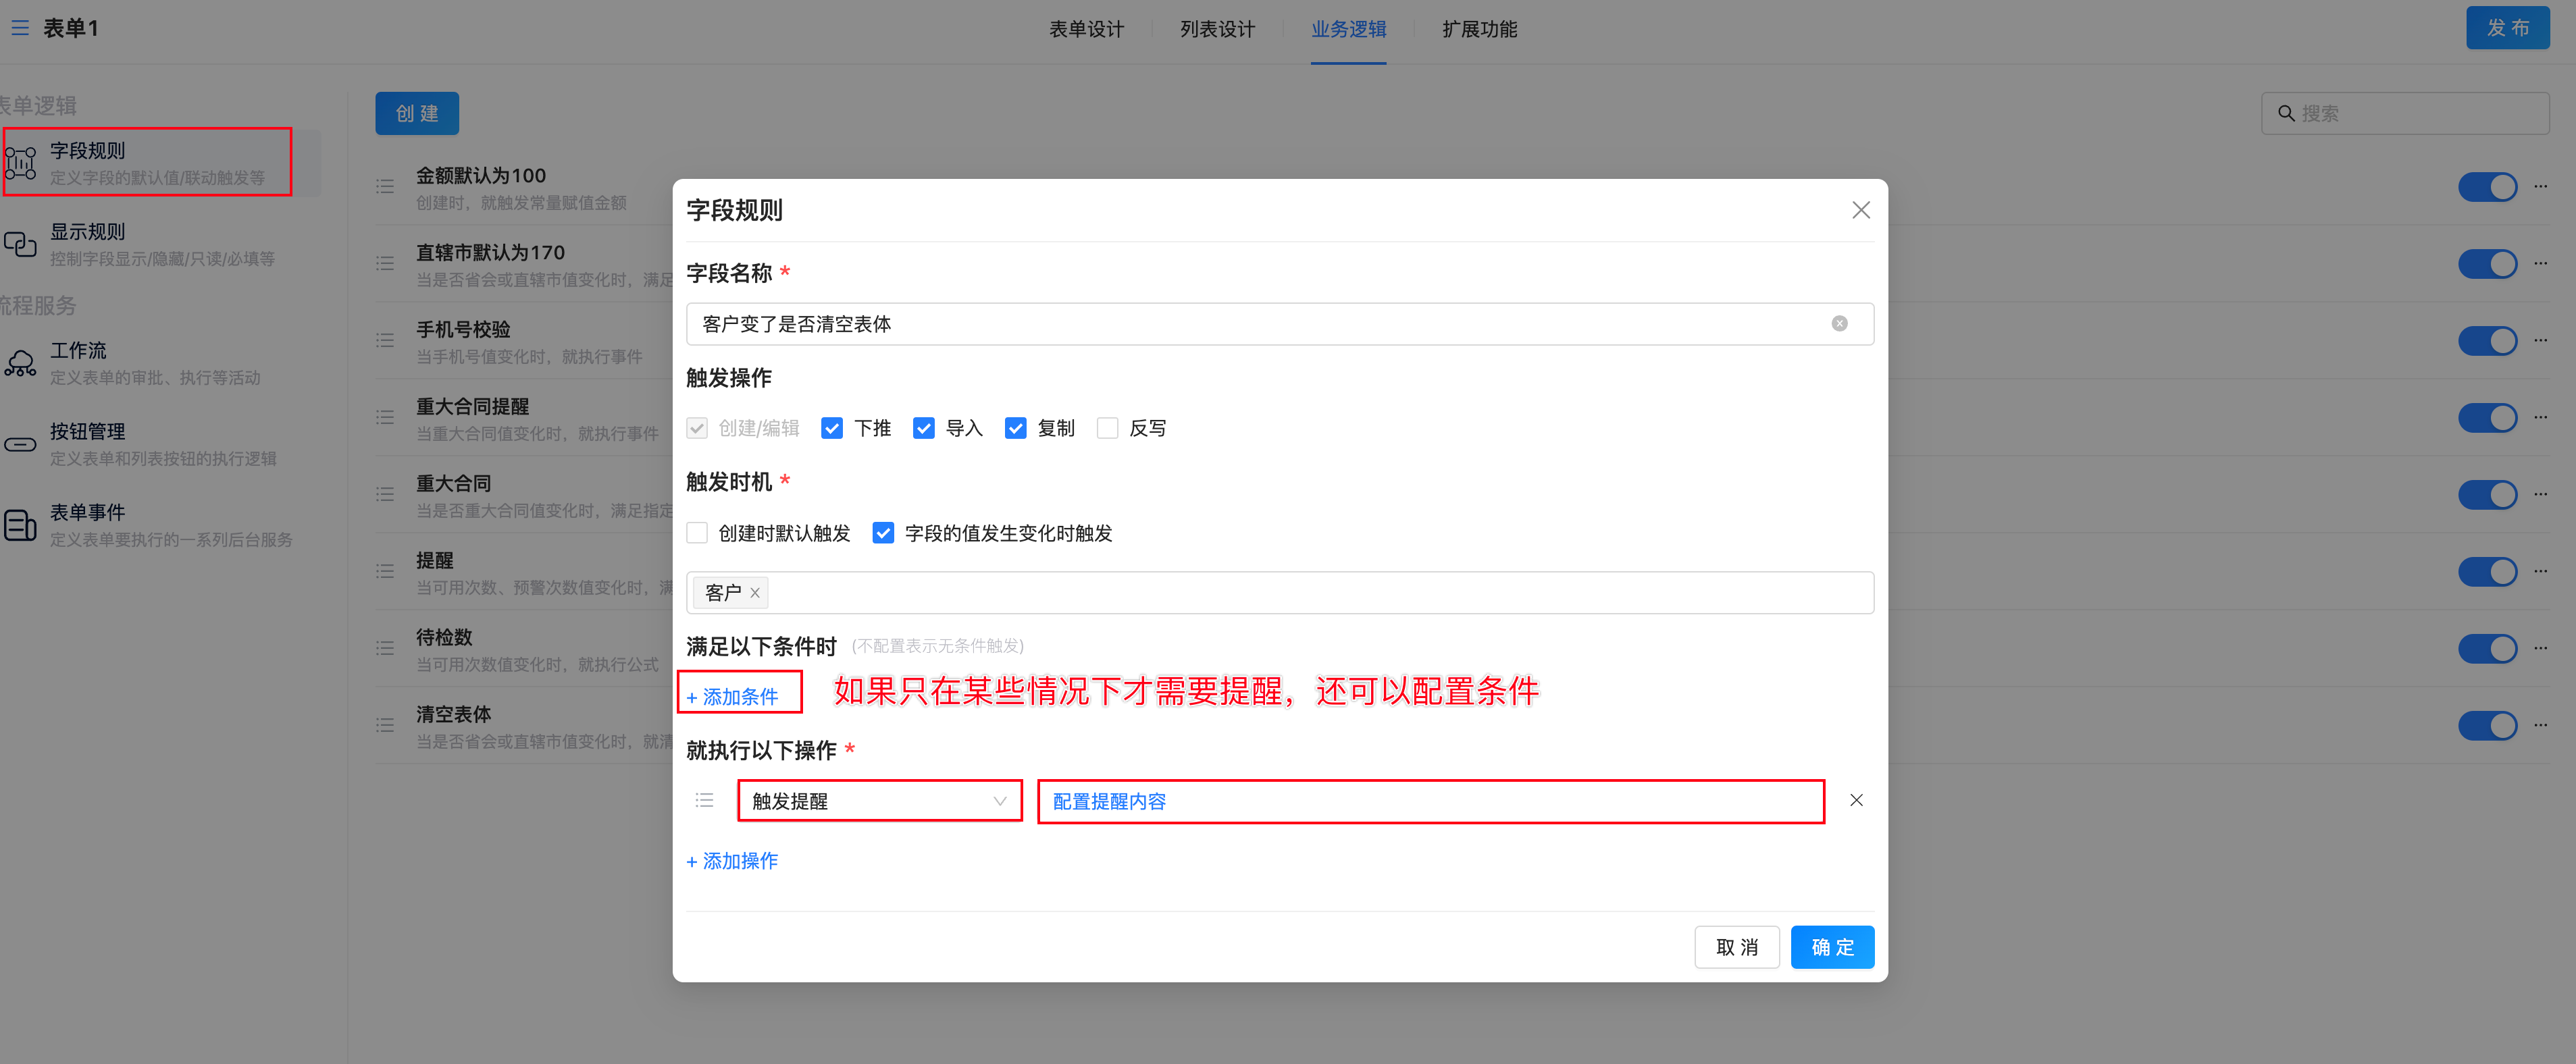Enable the 反写 checkbox
The width and height of the screenshot is (2576, 1064).
pyautogui.click(x=1107, y=428)
